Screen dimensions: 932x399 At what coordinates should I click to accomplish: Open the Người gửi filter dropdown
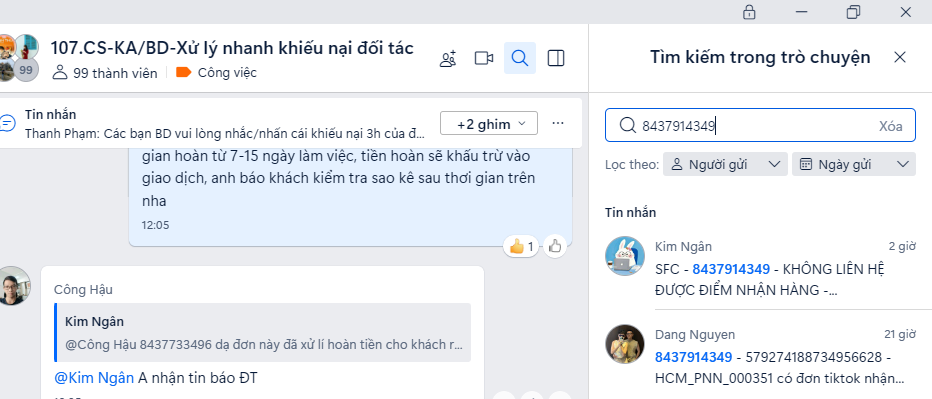[x=725, y=164]
